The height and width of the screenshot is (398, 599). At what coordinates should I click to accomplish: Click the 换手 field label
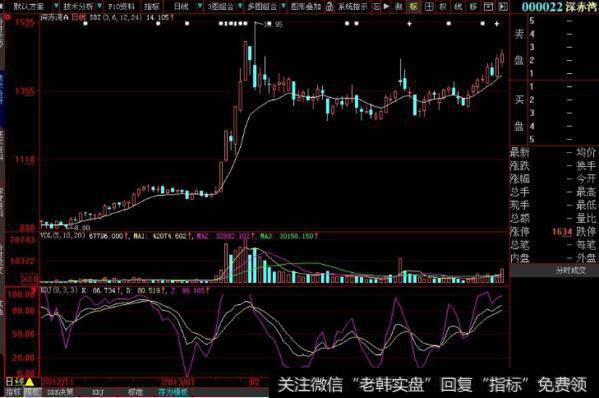click(586, 166)
